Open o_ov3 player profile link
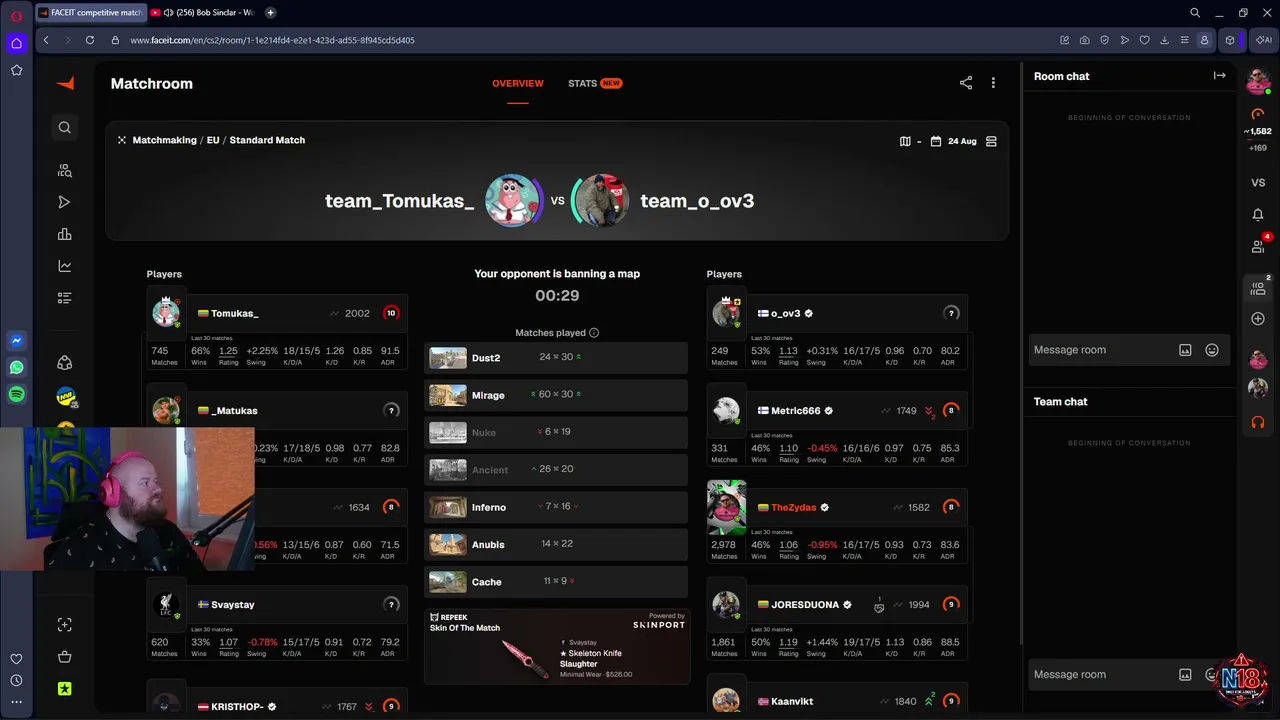1280x720 pixels. 786,314
